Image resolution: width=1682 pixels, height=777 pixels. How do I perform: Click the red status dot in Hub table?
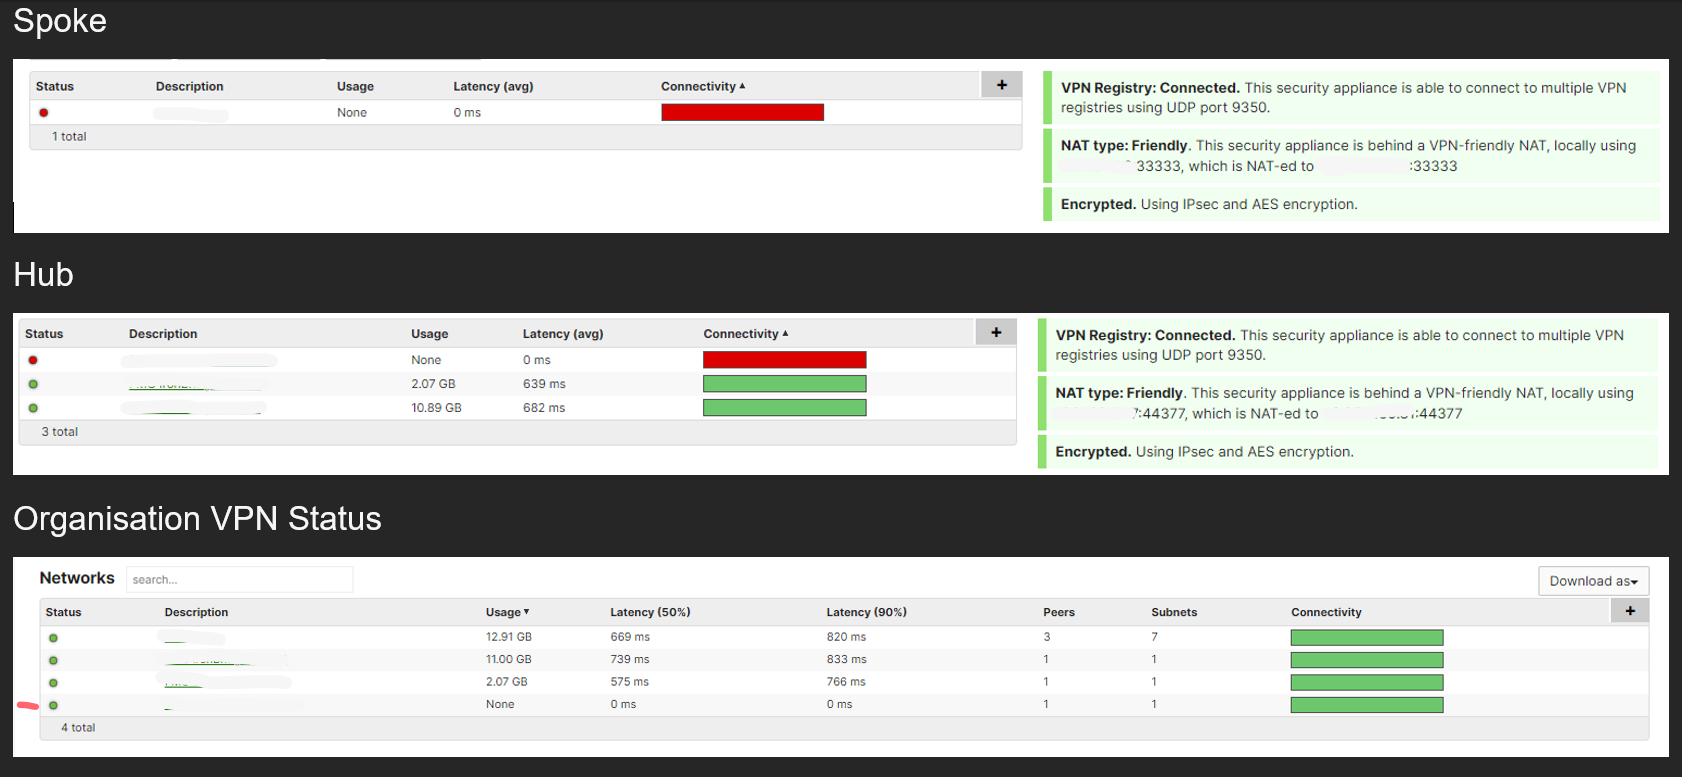33,360
